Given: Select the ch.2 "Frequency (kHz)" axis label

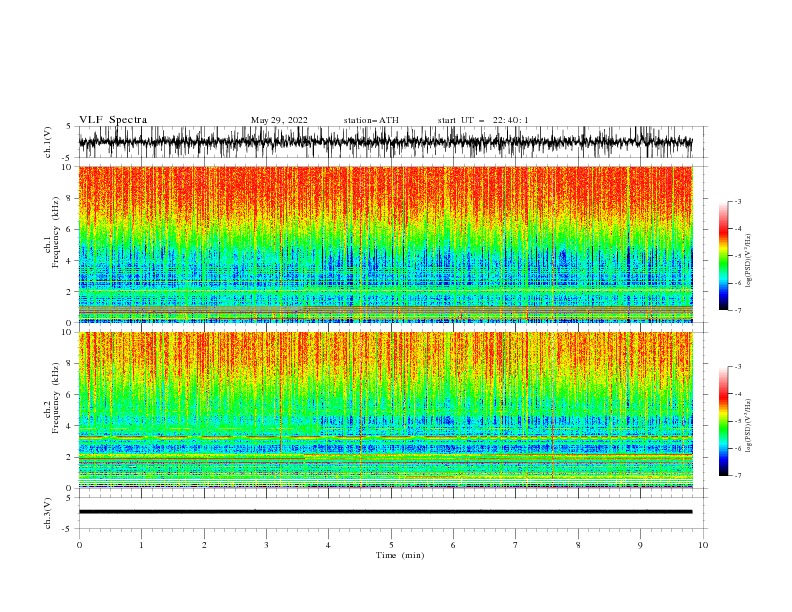Looking at the screenshot, I should coord(56,397).
